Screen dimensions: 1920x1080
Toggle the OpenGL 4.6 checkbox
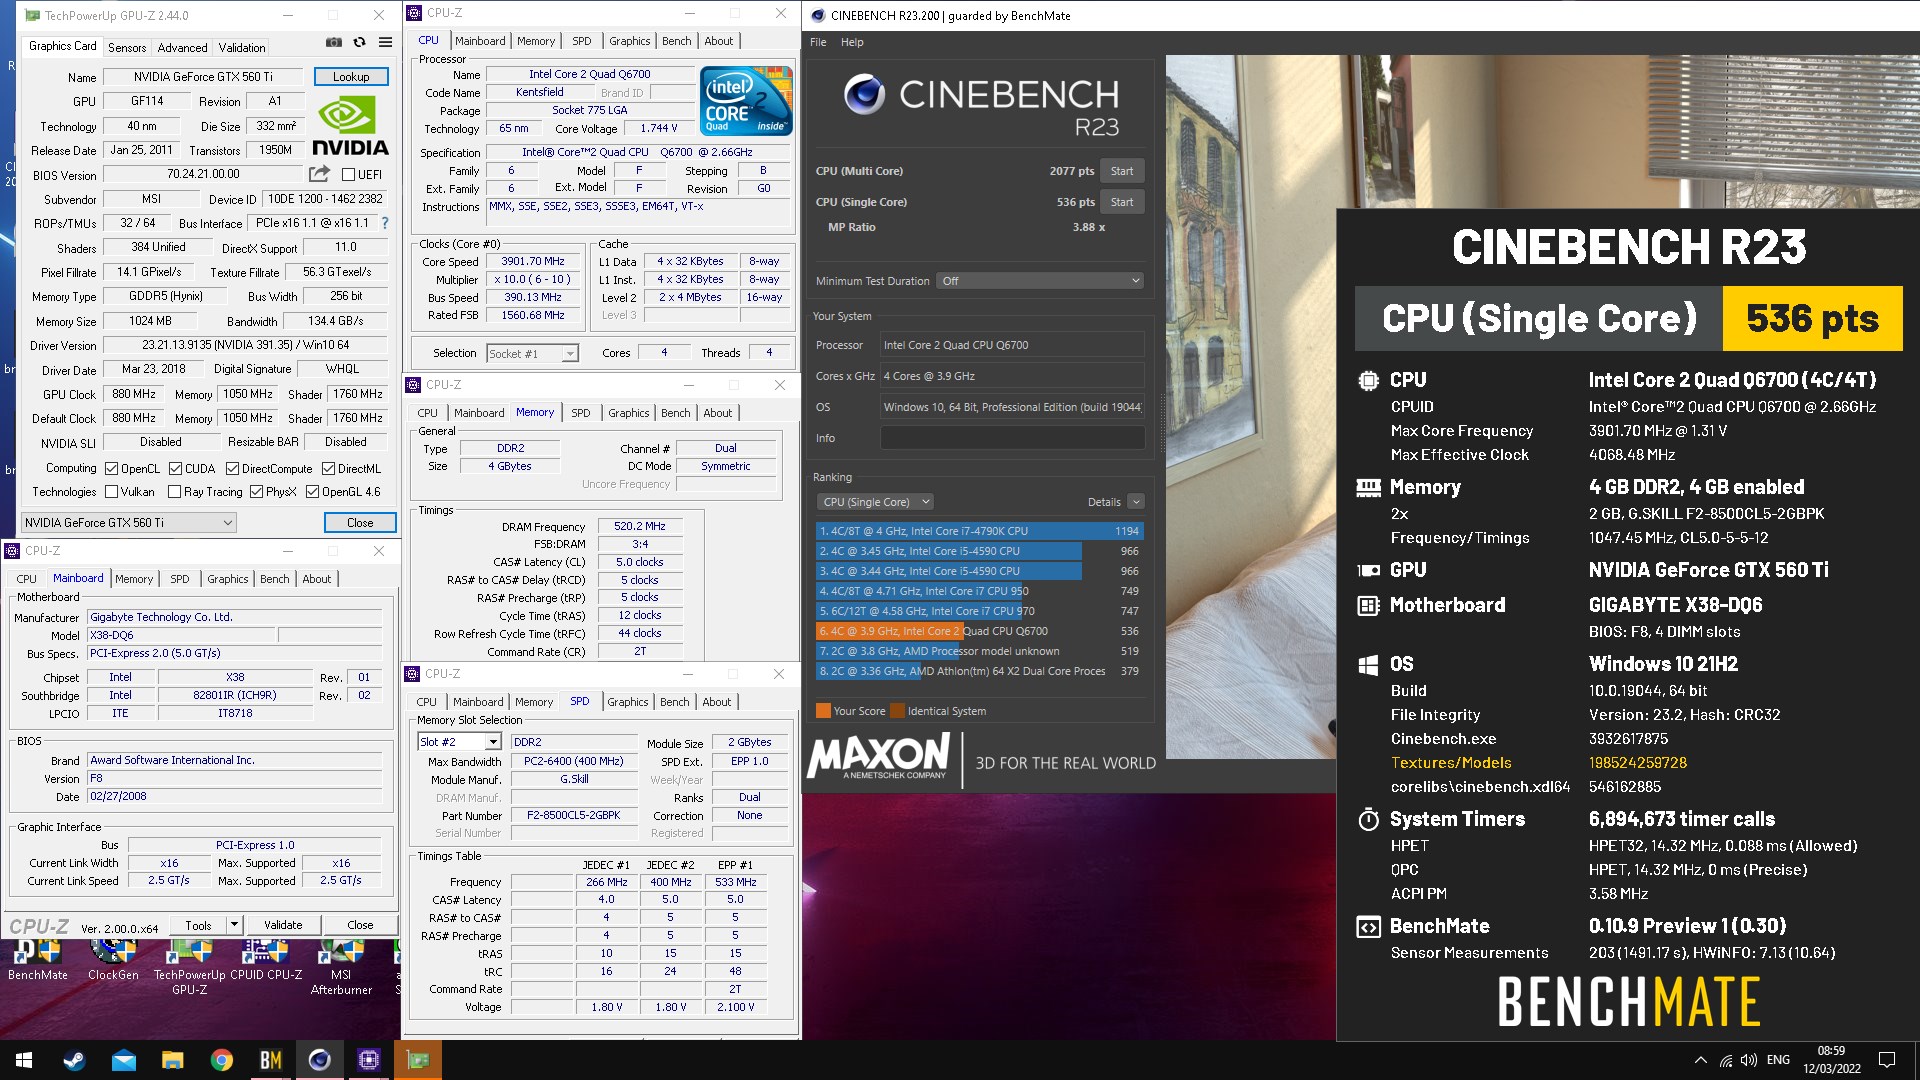point(312,492)
